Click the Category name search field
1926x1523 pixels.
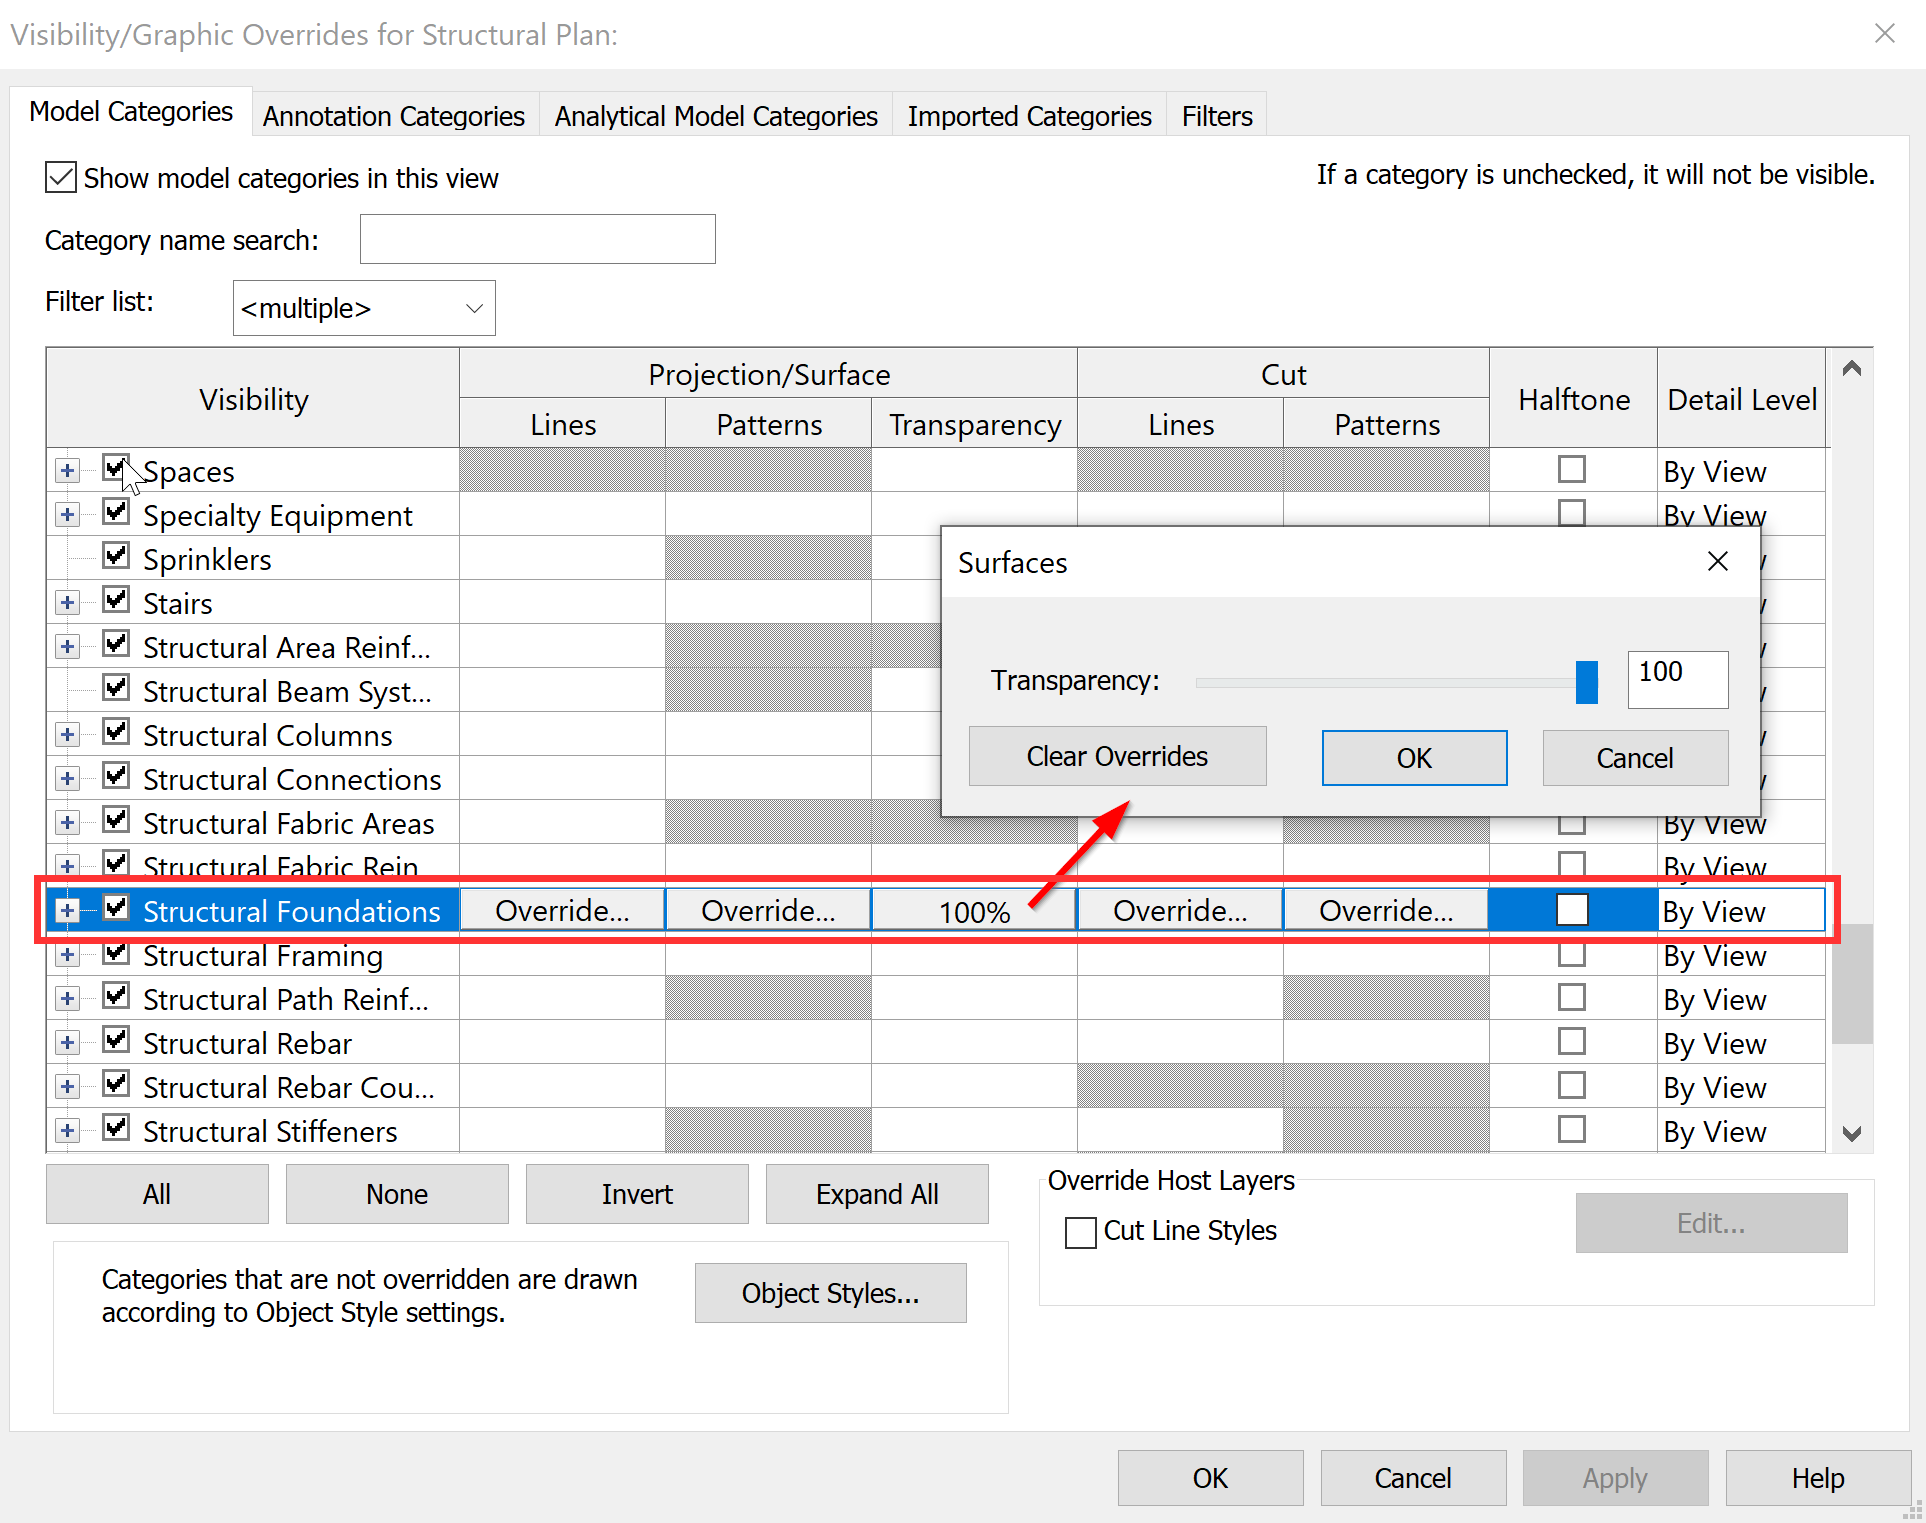pyautogui.click(x=537, y=239)
